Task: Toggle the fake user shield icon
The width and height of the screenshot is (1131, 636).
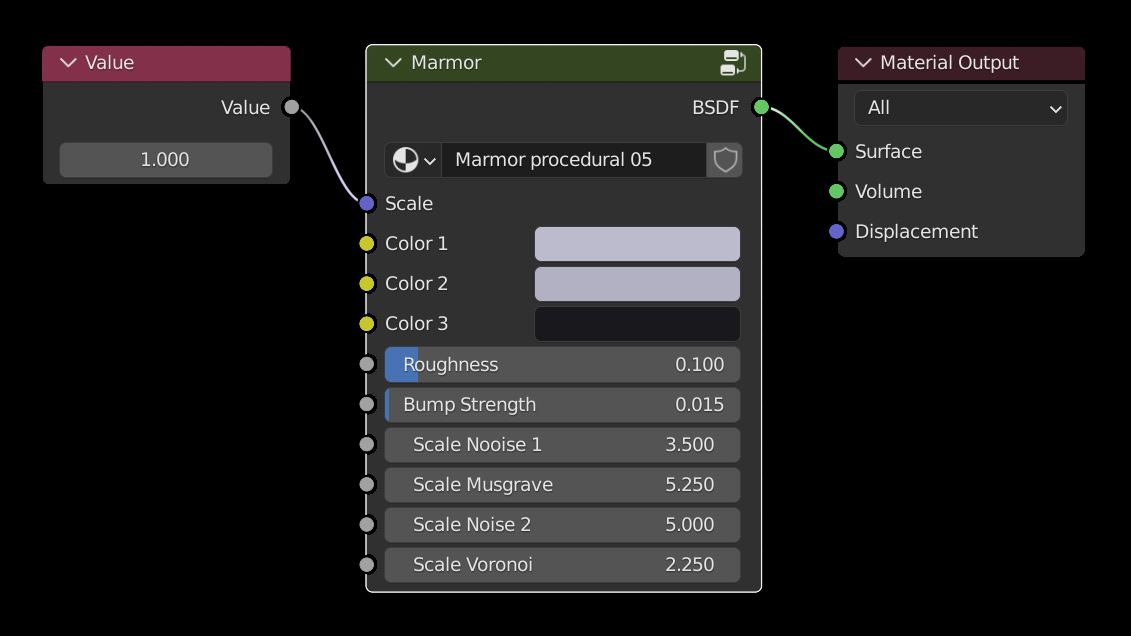Action: coord(725,160)
